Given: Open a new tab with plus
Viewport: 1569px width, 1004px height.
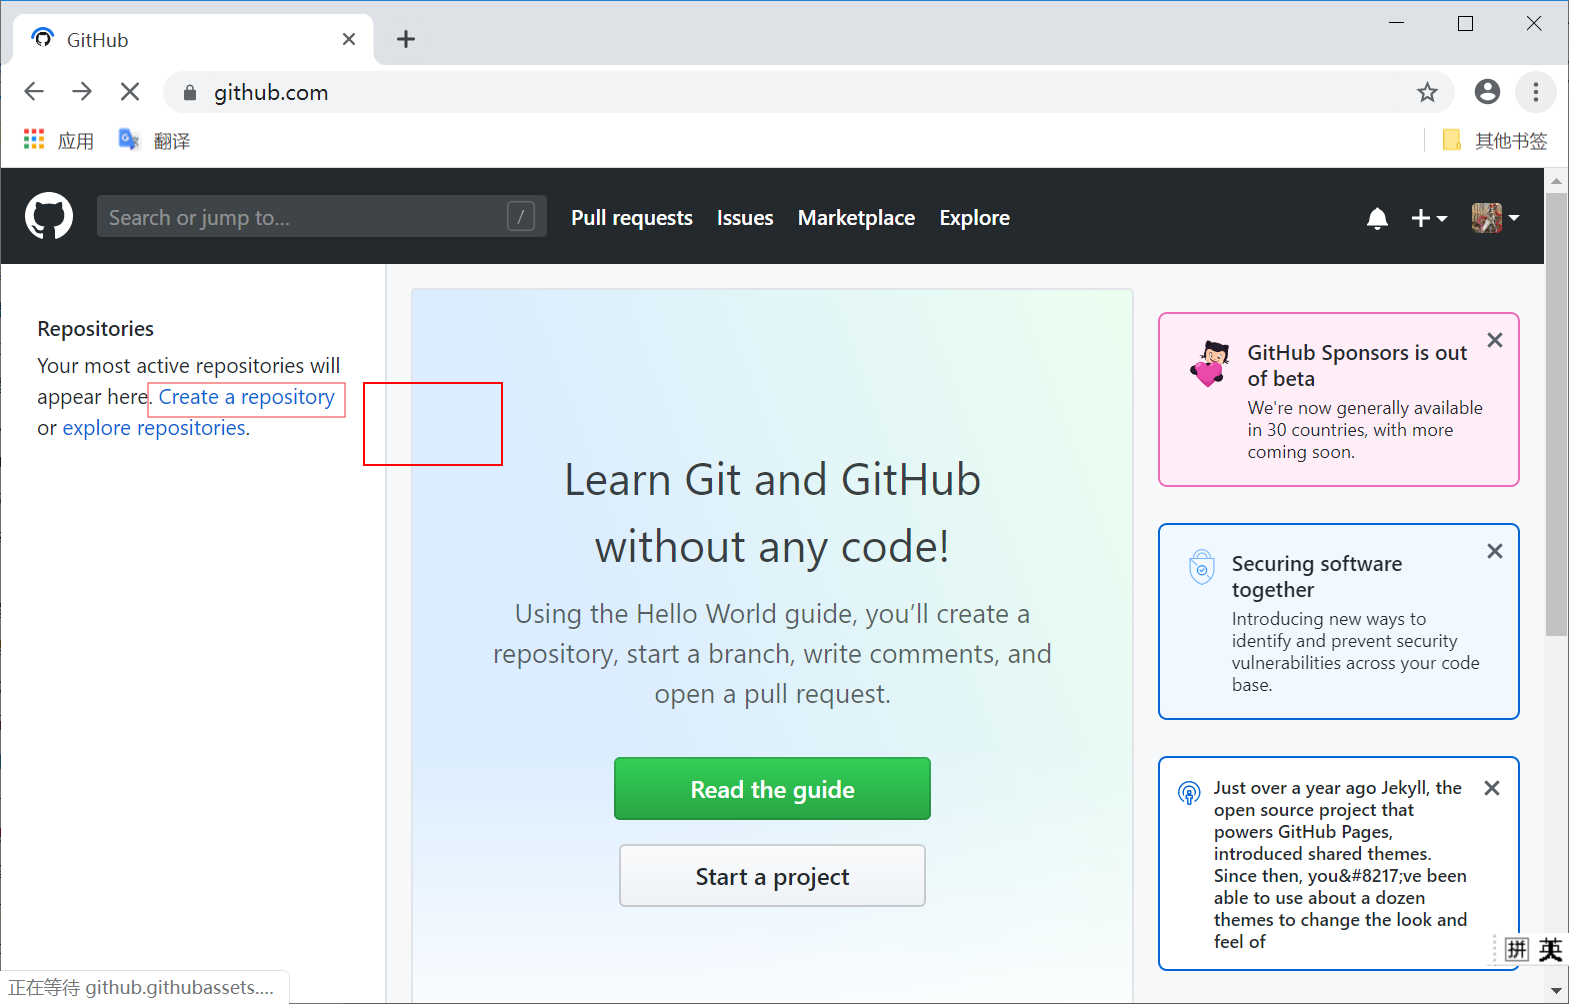Looking at the screenshot, I should tap(406, 39).
